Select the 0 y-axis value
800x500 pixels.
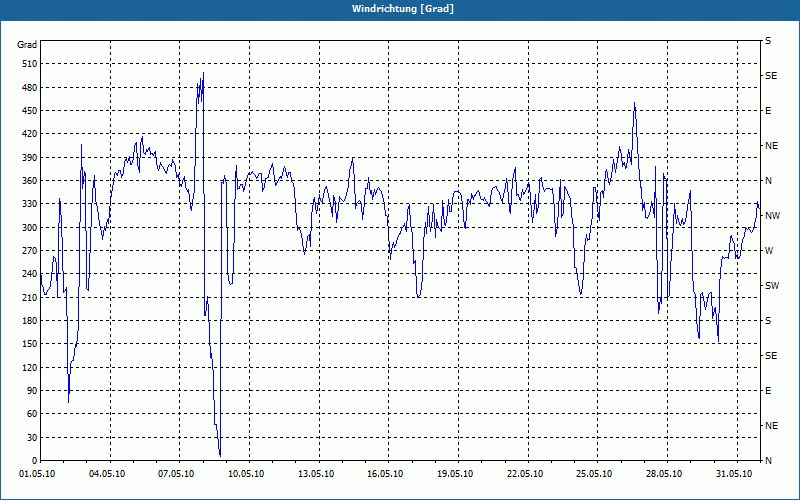[x=34, y=461]
